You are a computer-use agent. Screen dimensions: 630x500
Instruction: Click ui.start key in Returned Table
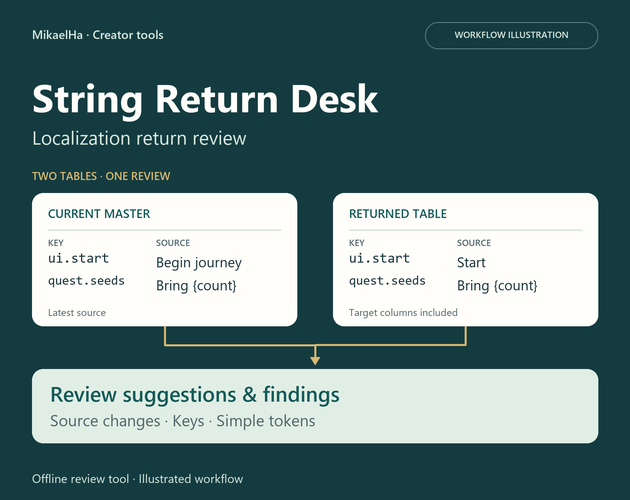379,258
